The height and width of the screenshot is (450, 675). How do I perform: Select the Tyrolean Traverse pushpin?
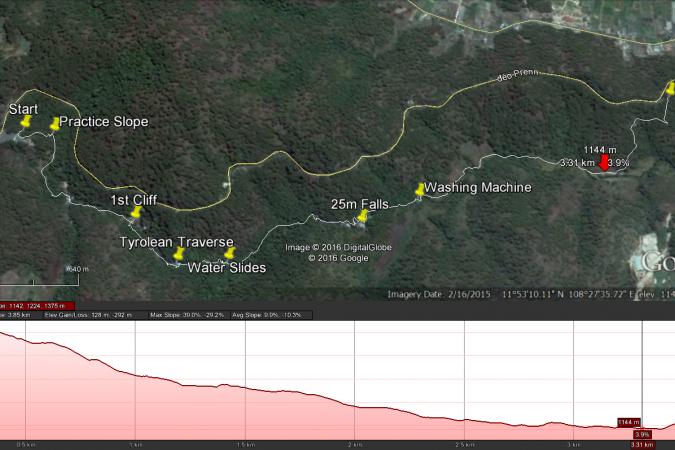(179, 254)
